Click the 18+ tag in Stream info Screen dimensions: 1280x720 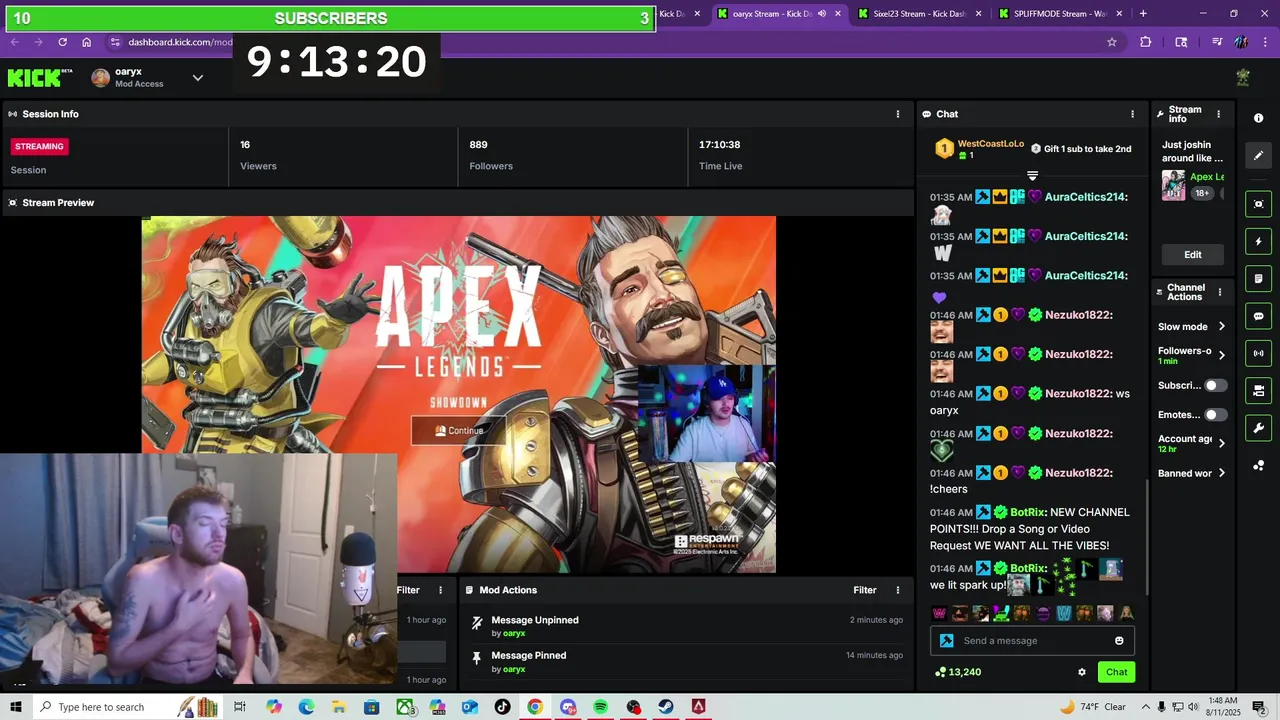coord(1202,193)
